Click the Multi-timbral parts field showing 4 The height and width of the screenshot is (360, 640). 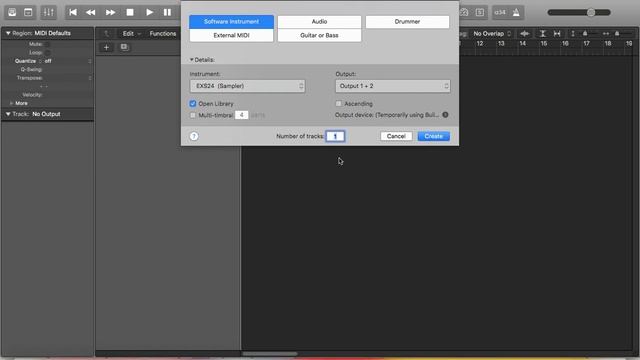point(242,115)
